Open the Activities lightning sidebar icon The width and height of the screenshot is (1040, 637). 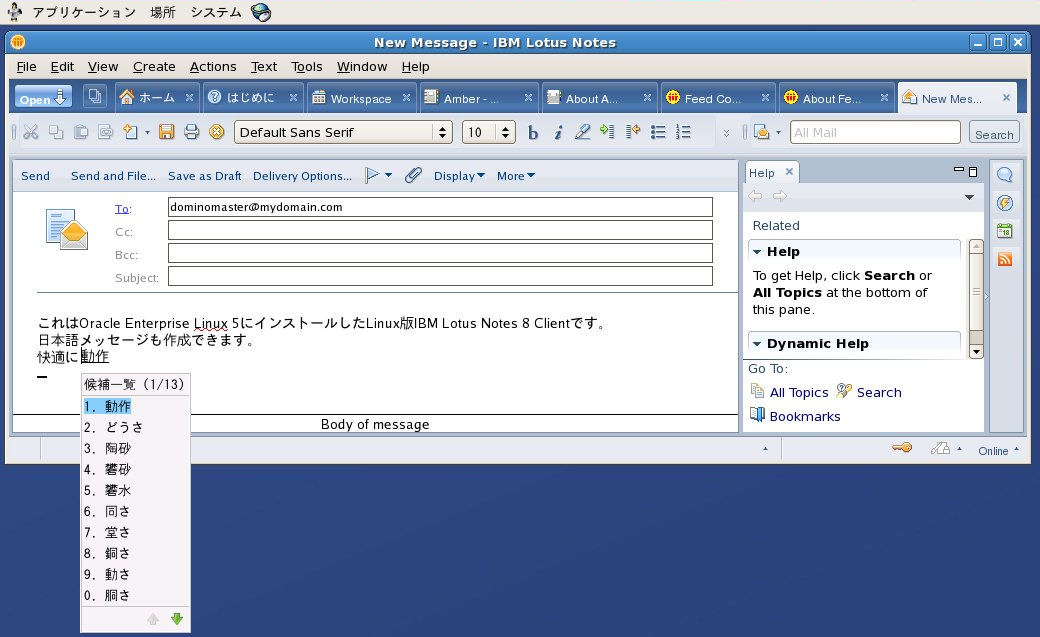point(1005,203)
